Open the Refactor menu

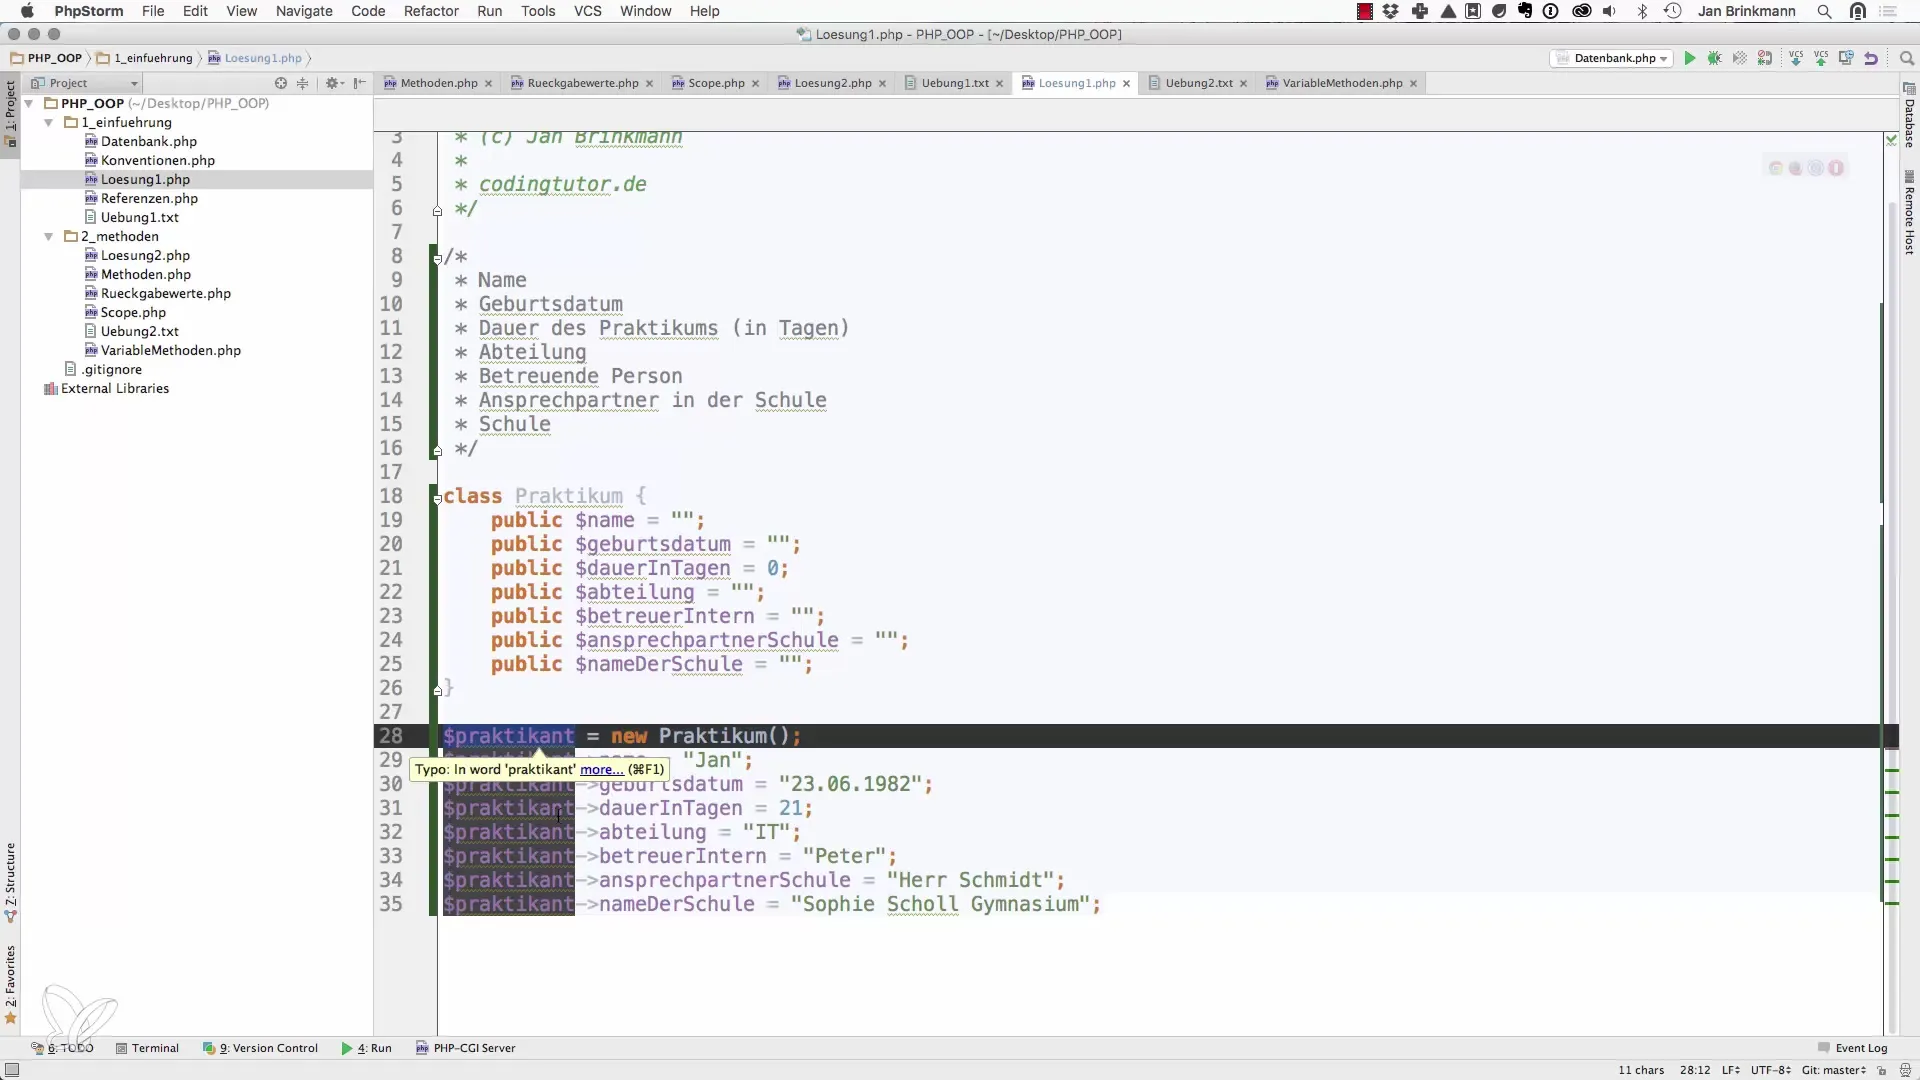coord(431,11)
